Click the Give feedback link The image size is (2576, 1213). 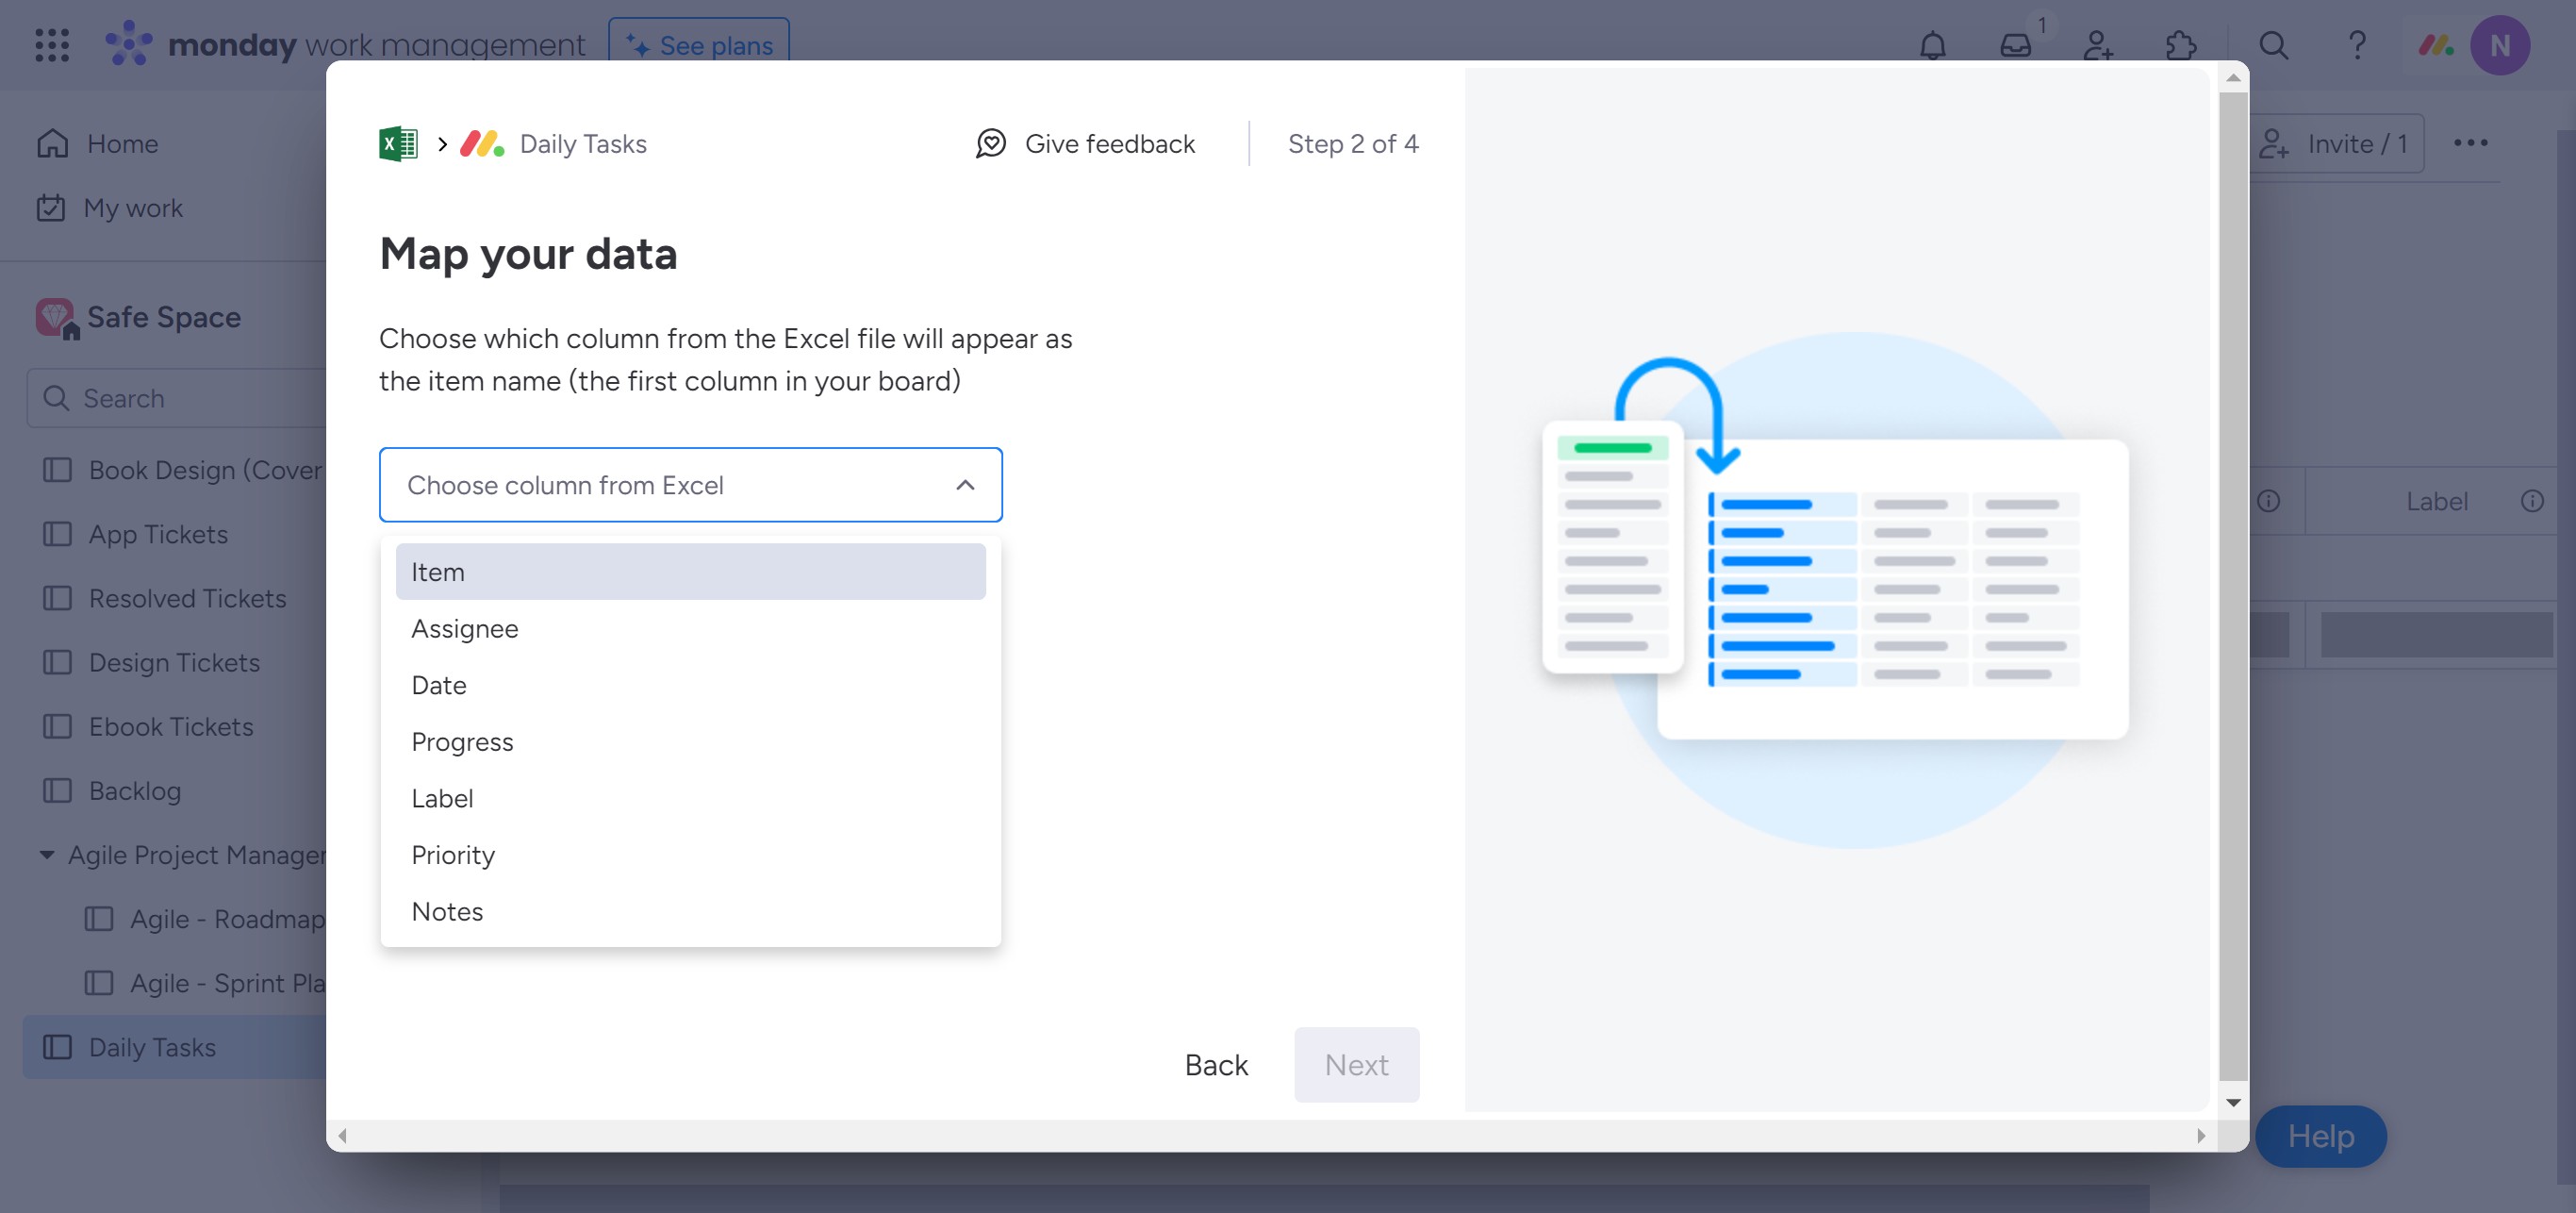(x=1085, y=144)
